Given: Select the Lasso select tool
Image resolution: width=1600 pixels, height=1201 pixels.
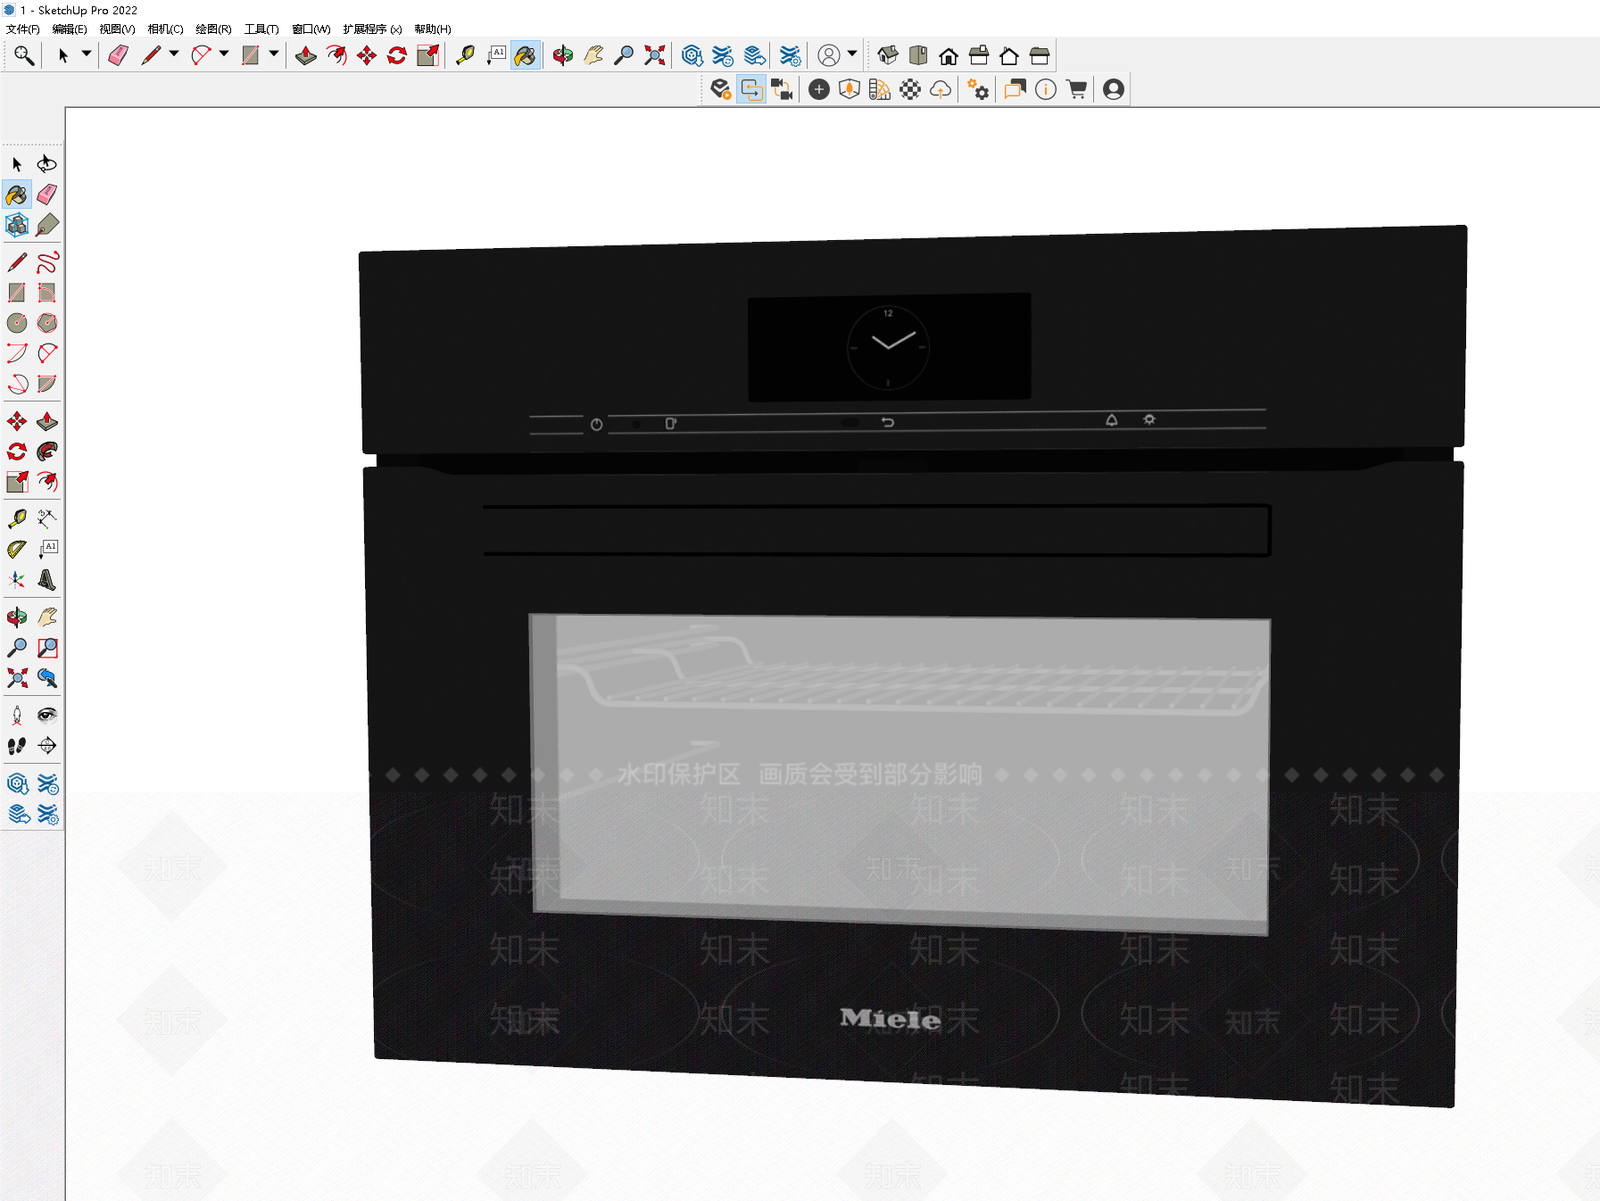Looking at the screenshot, I should pyautogui.click(x=47, y=164).
